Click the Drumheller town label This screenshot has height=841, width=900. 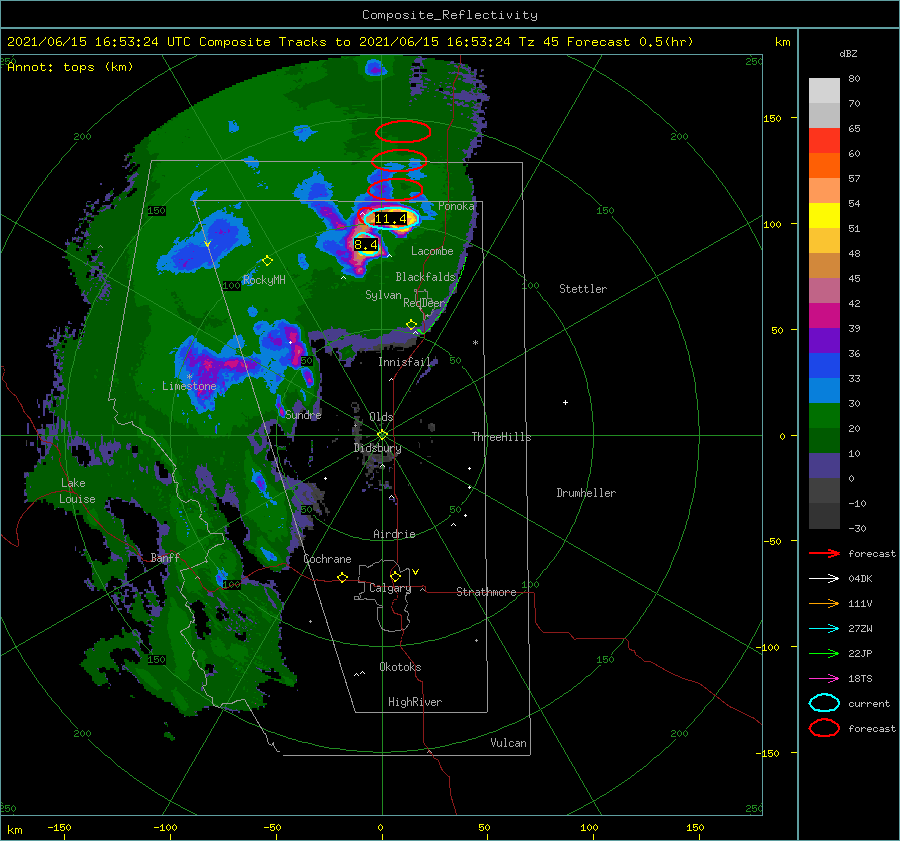click(586, 493)
